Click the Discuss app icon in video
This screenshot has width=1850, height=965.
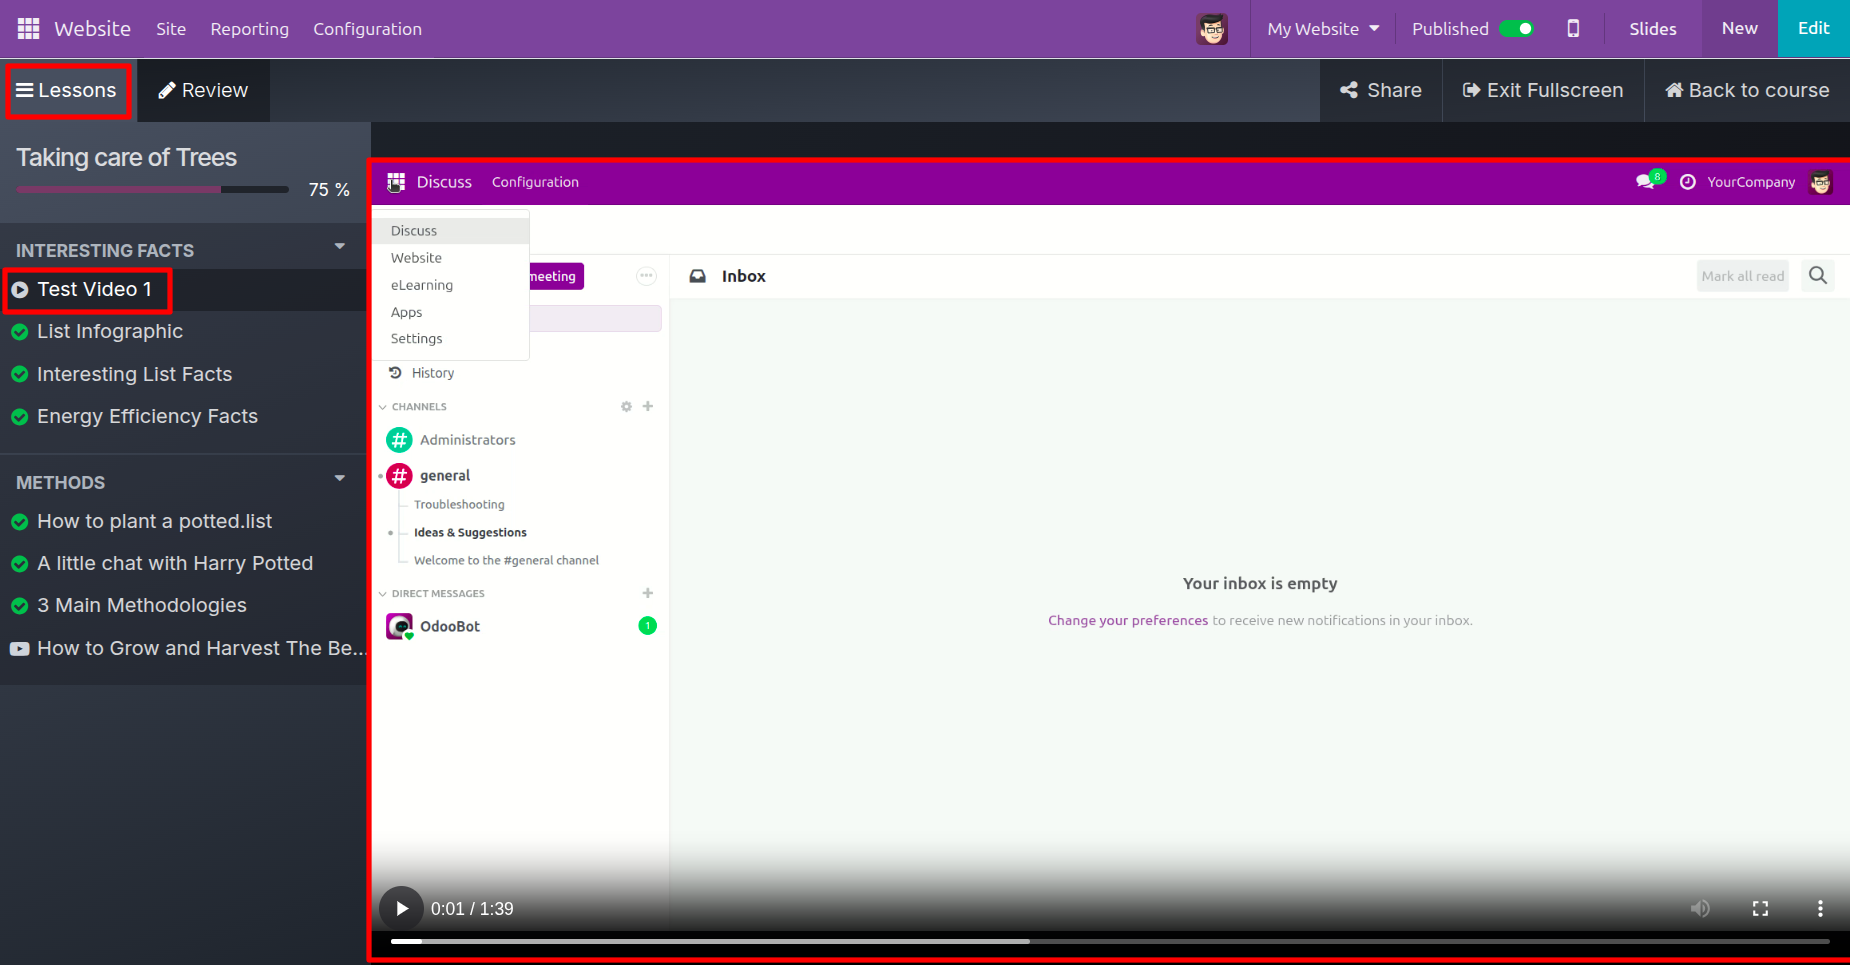pos(396,182)
